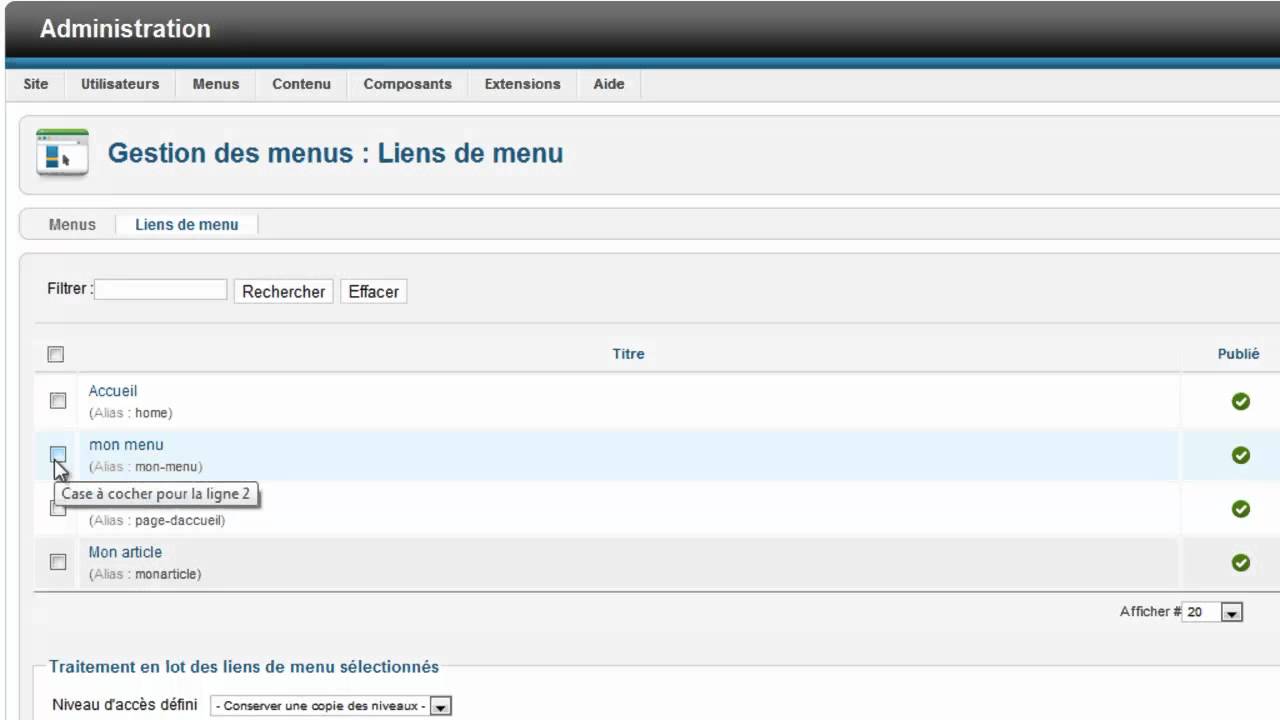
Task: Open the Composants menu
Action: [x=408, y=84]
